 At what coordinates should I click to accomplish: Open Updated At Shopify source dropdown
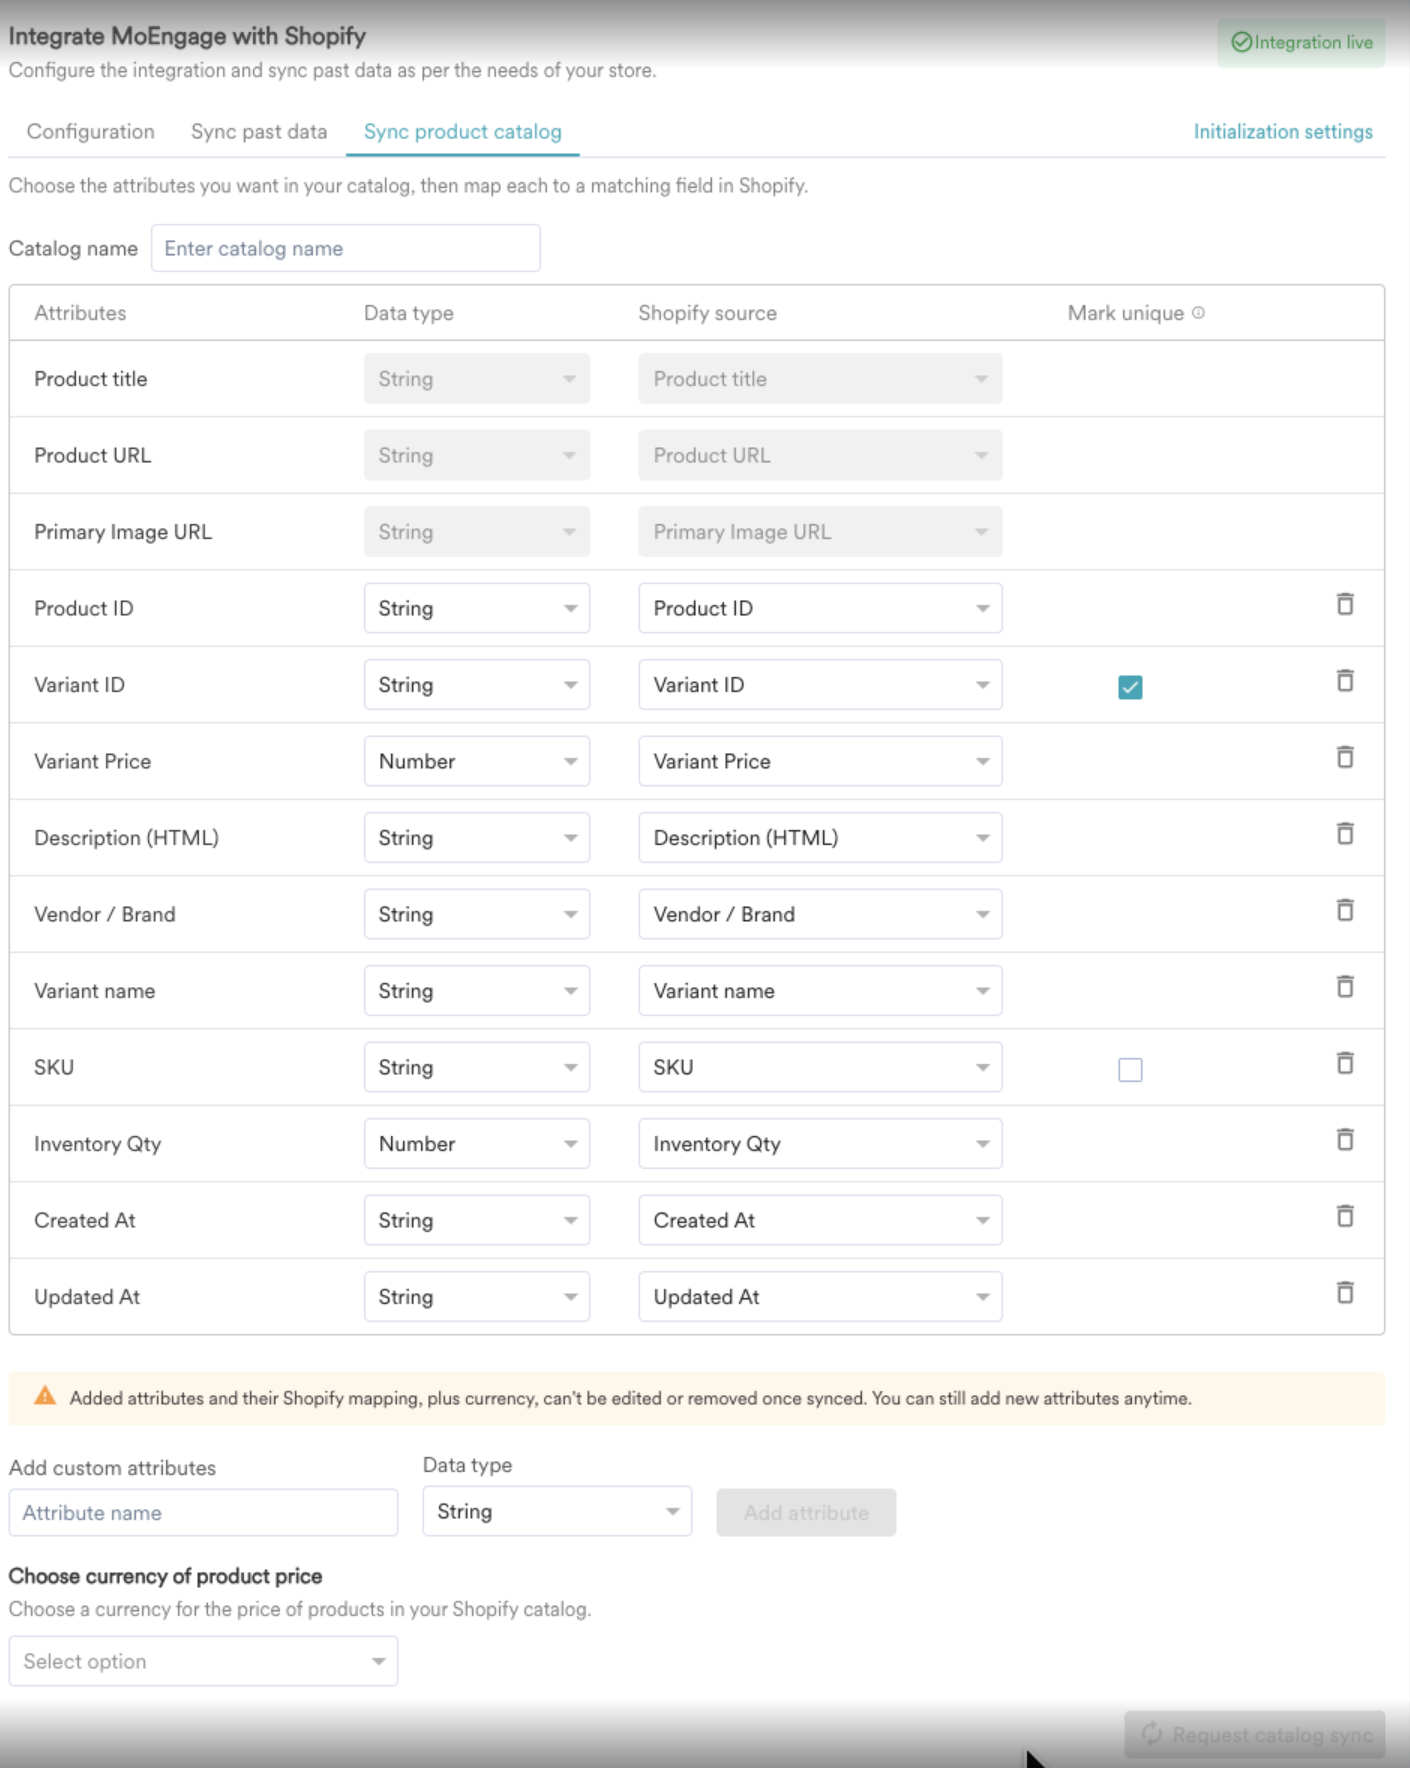(x=820, y=1297)
